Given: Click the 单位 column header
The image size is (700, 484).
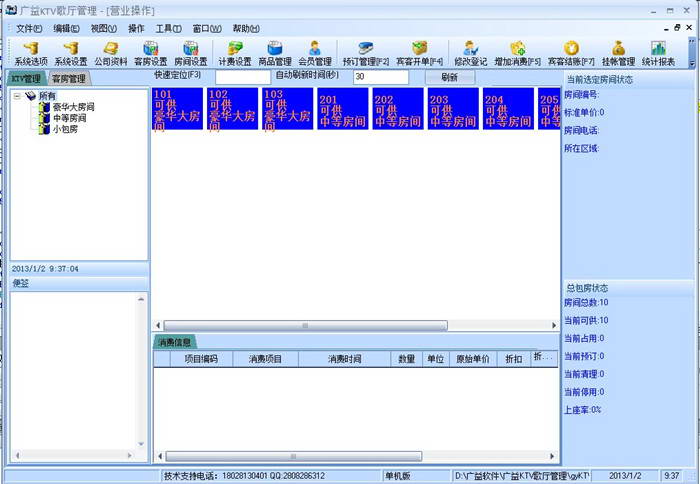Looking at the screenshot, I should point(436,359).
